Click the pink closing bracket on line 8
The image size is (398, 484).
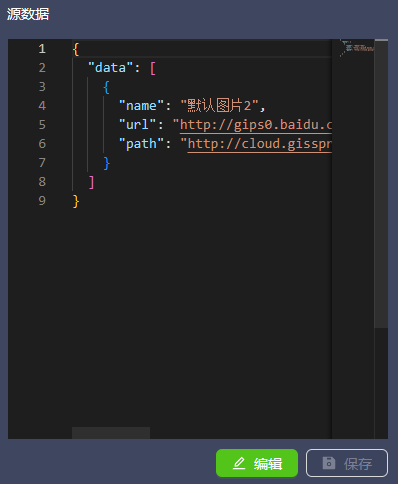[91, 182]
